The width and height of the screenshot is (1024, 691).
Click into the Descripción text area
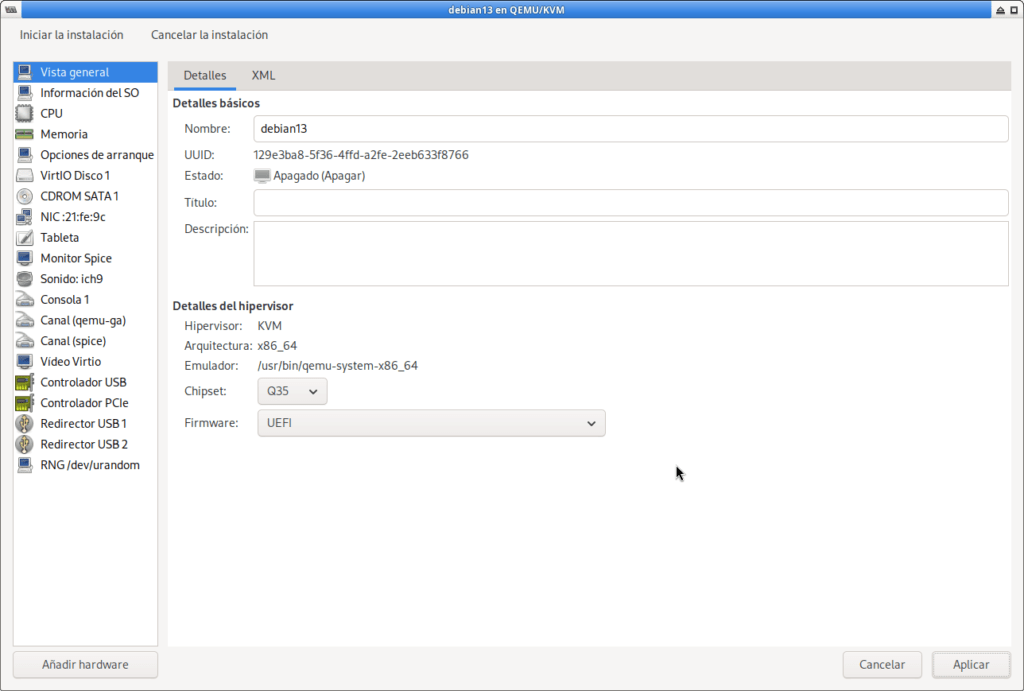tap(630, 254)
